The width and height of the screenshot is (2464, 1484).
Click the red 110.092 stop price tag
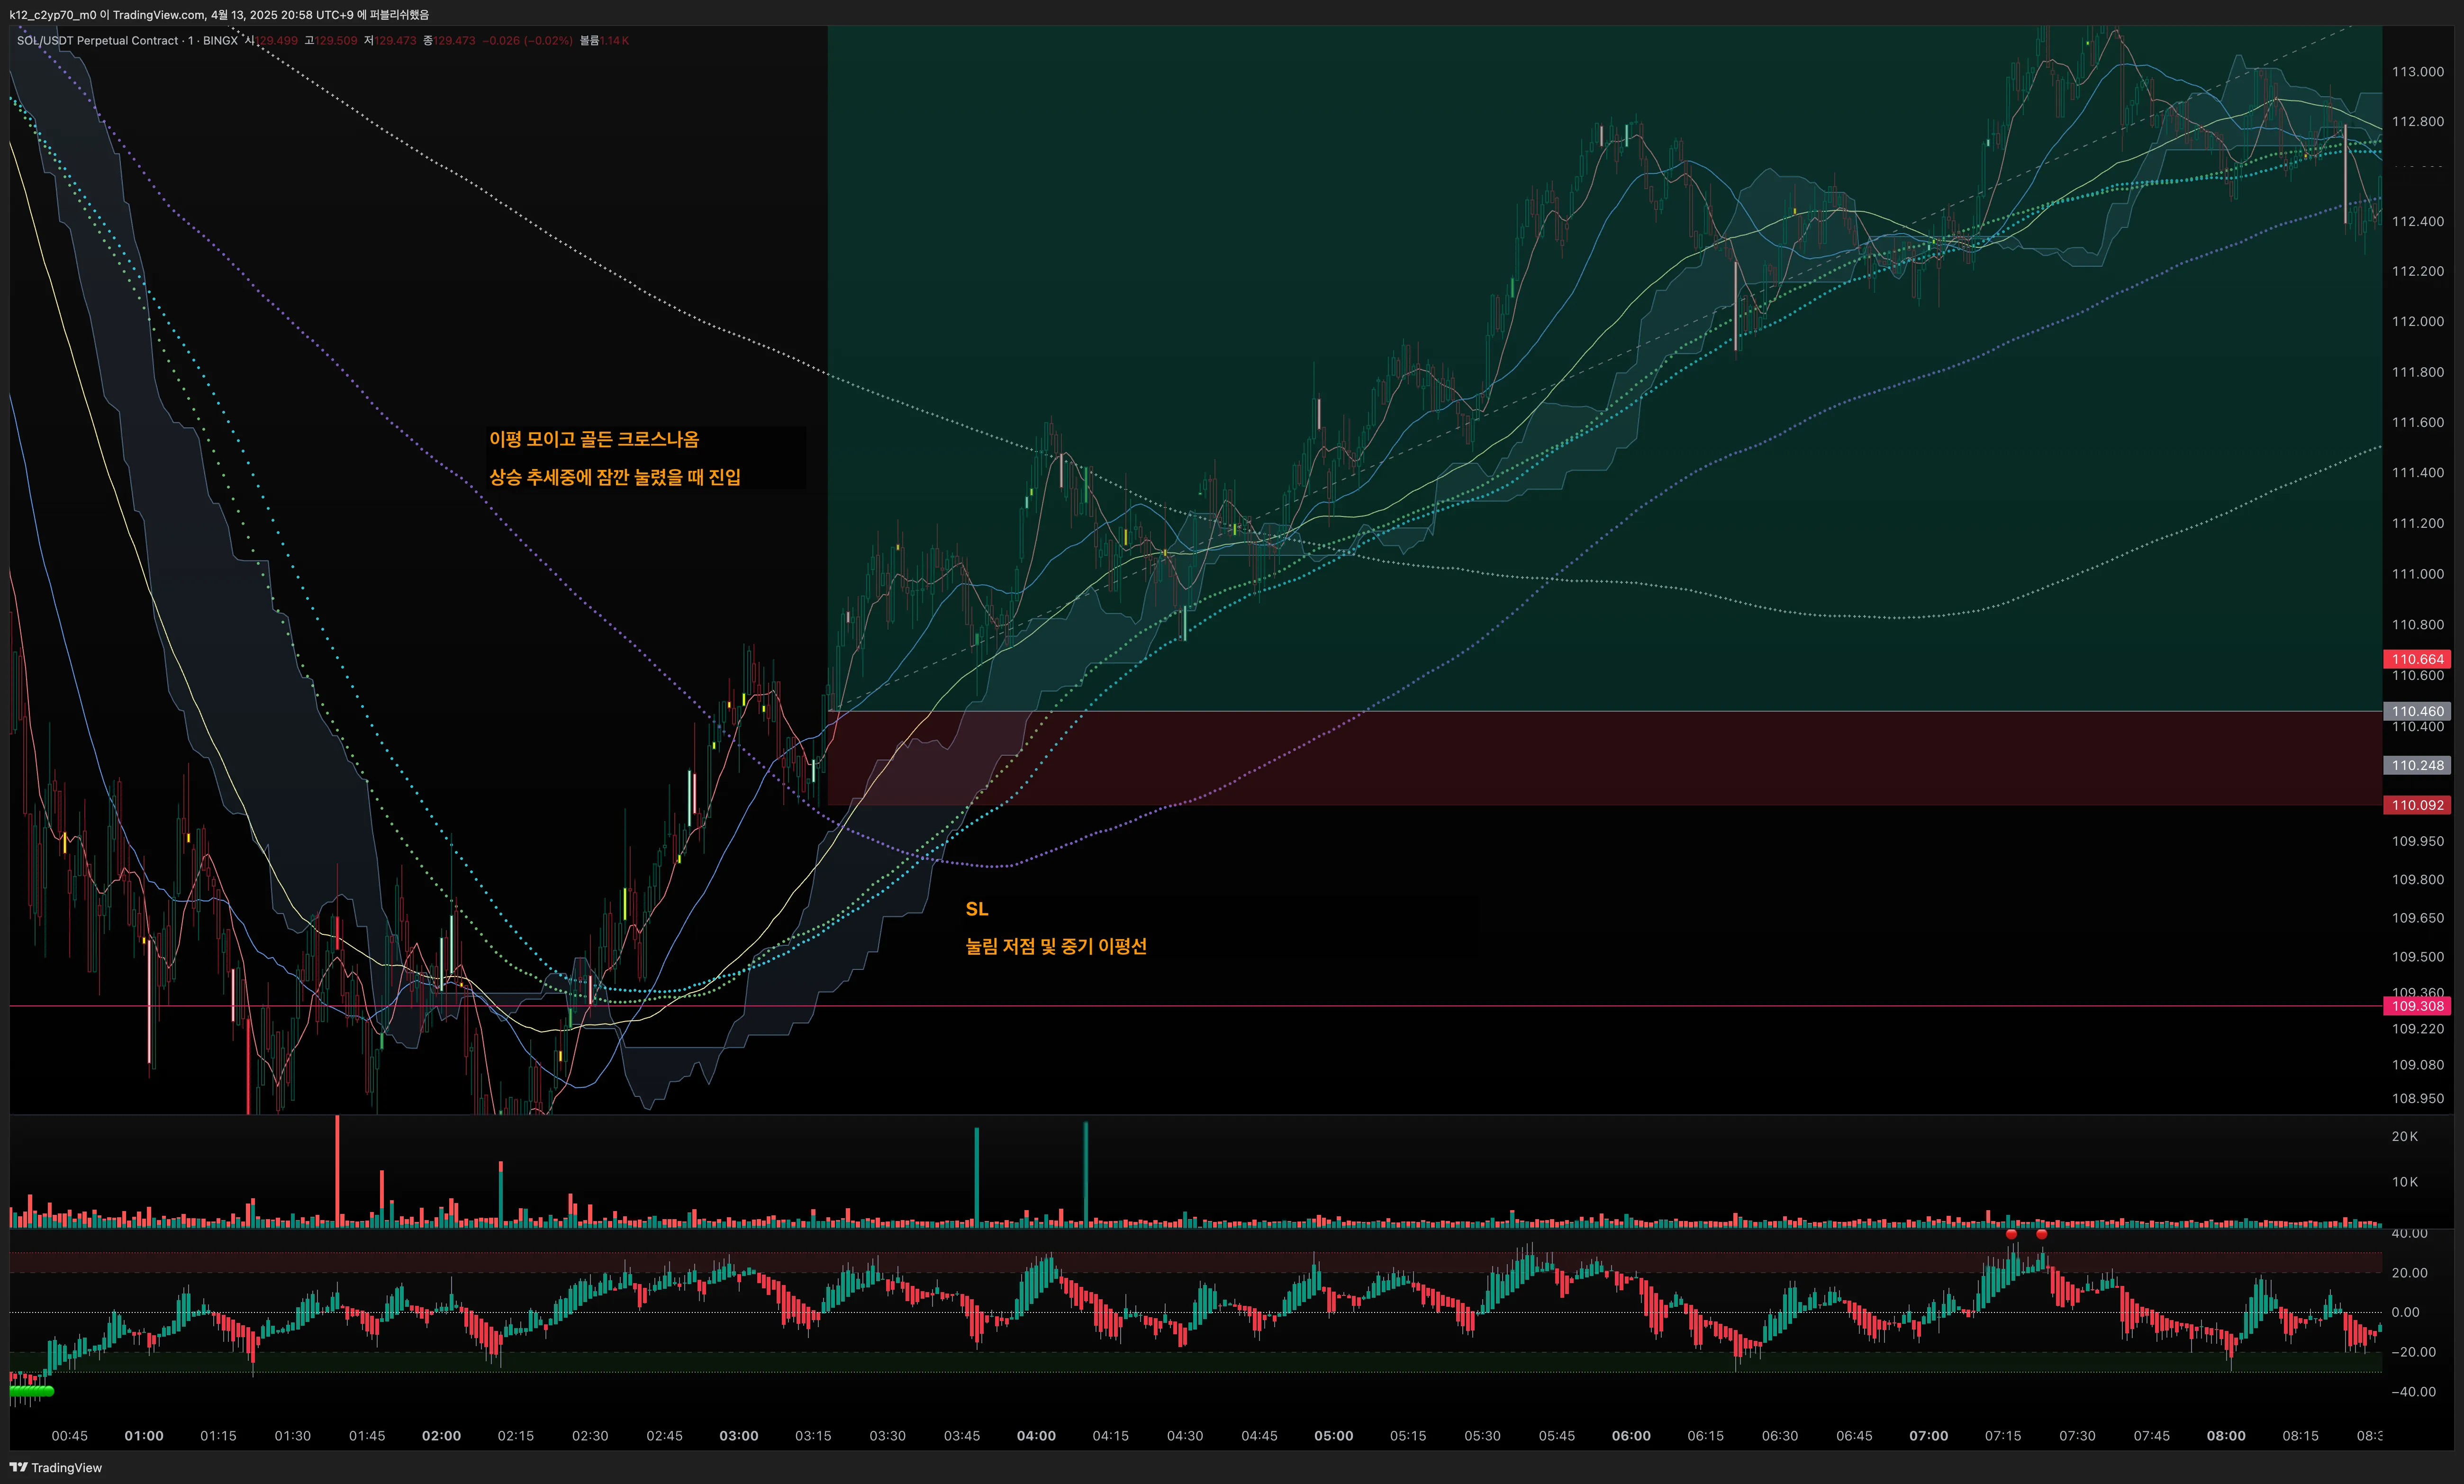(x=2417, y=805)
